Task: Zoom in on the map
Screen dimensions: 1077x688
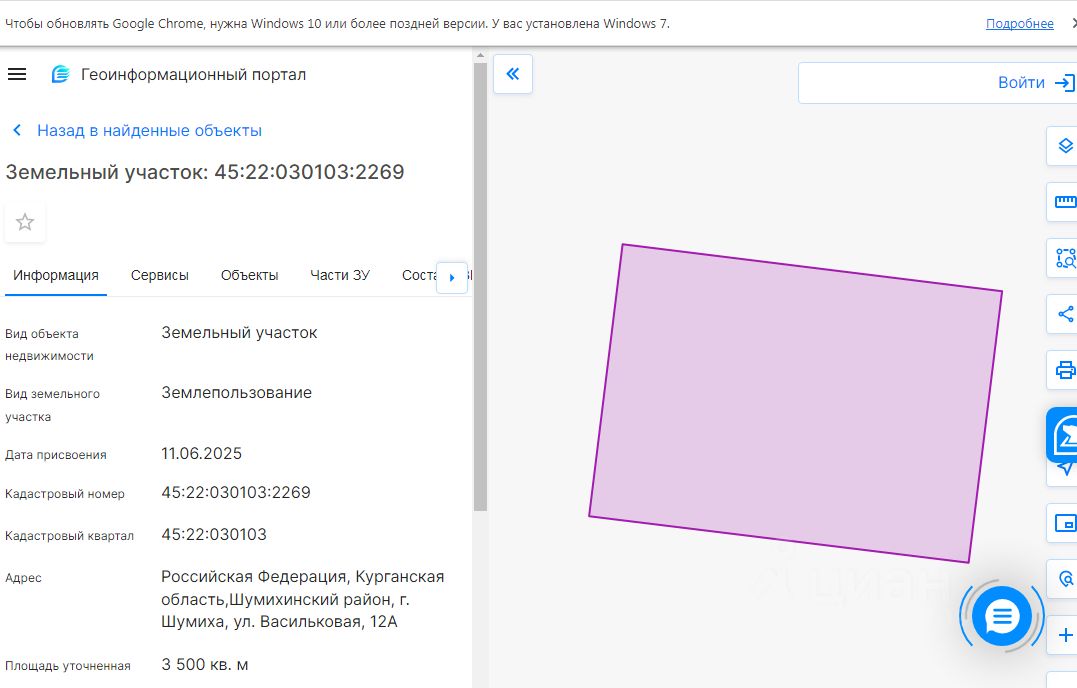Action: (x=1065, y=635)
